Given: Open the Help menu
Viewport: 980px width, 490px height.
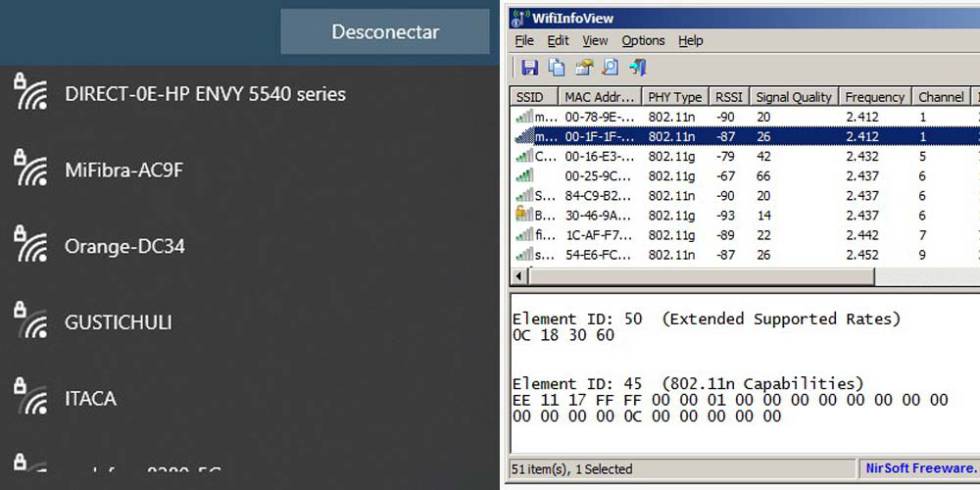Looking at the screenshot, I should pyautogui.click(x=691, y=41).
